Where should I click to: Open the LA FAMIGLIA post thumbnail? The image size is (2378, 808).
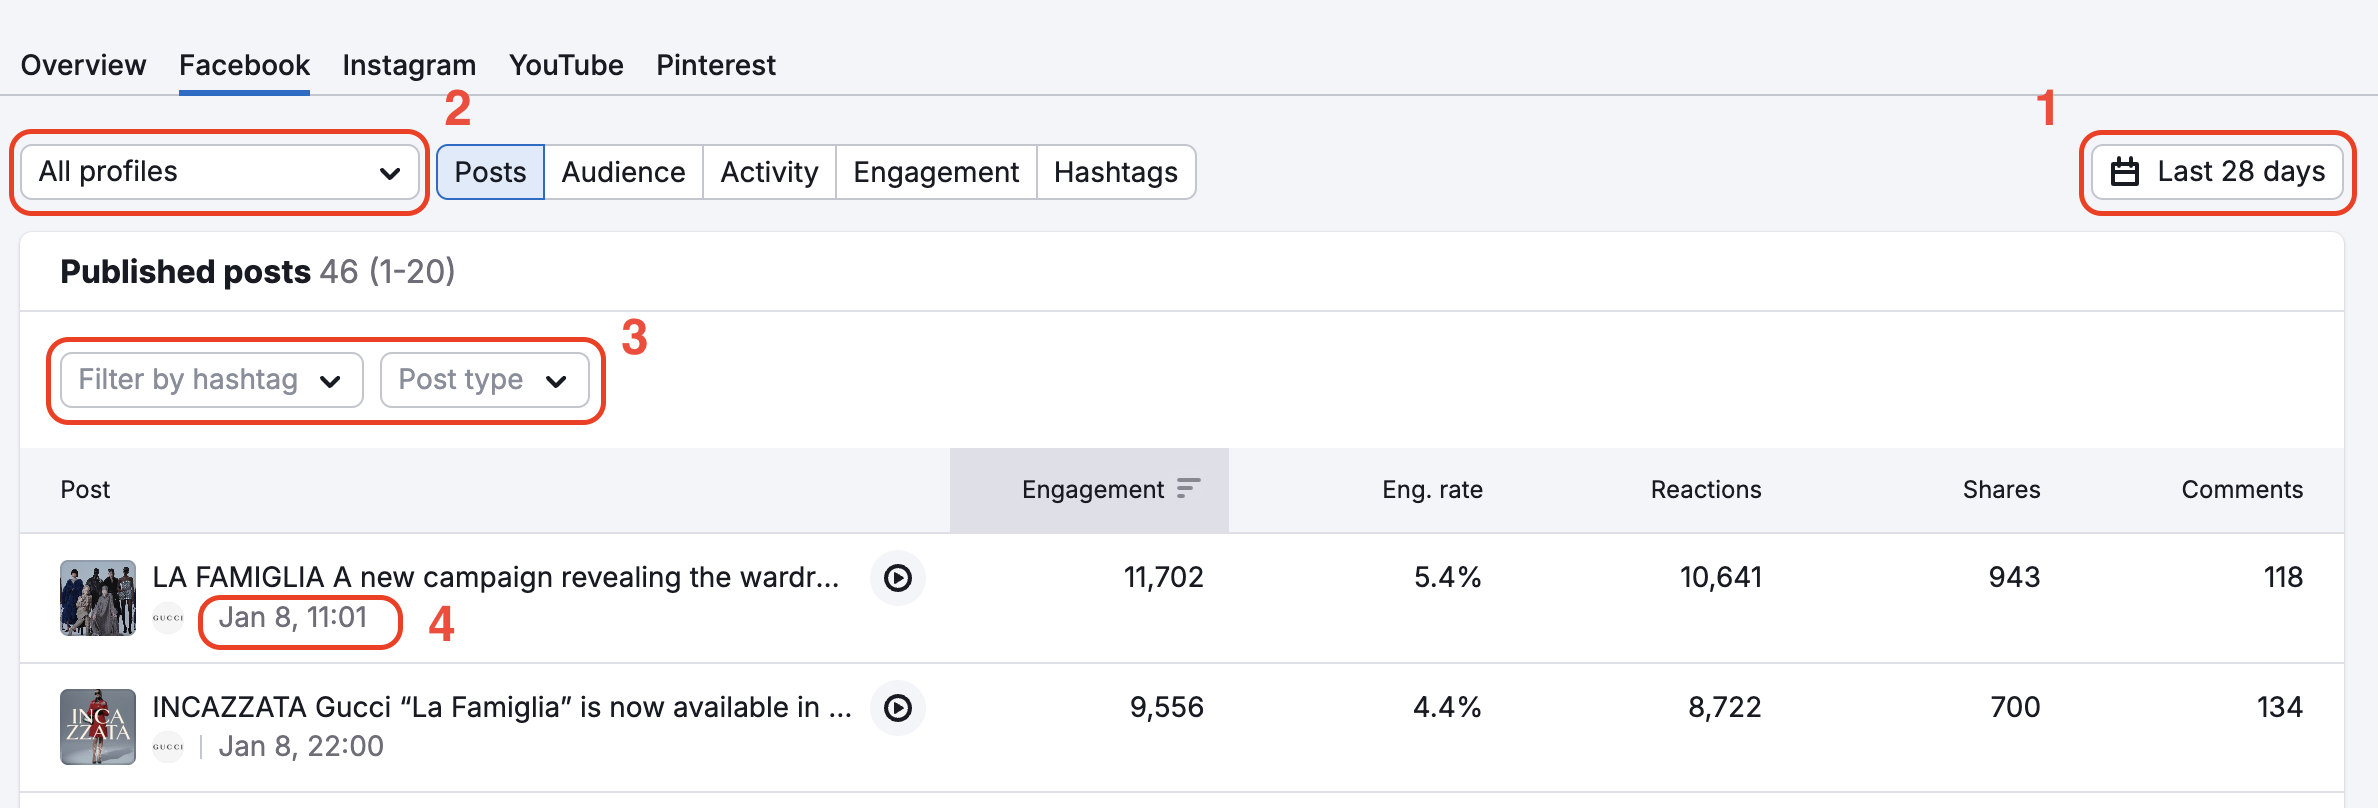click(x=98, y=598)
